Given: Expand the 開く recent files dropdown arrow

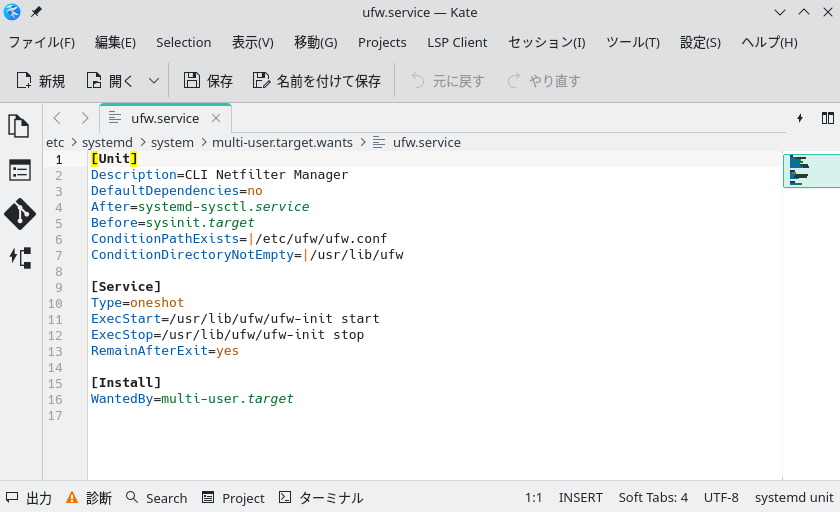Looking at the screenshot, I should [154, 81].
